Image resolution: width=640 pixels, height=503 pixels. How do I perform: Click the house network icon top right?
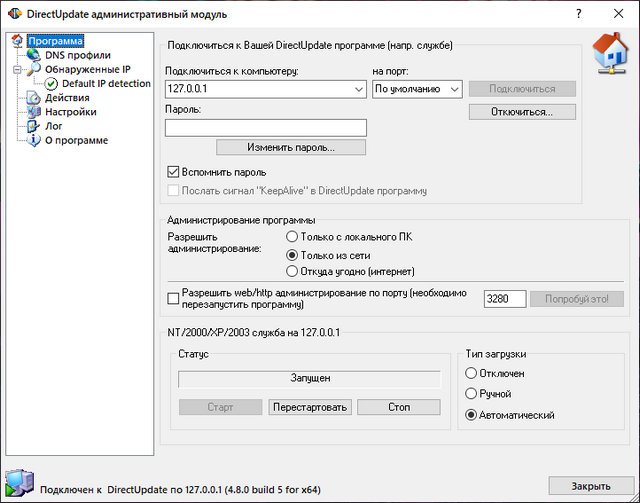tap(610, 53)
